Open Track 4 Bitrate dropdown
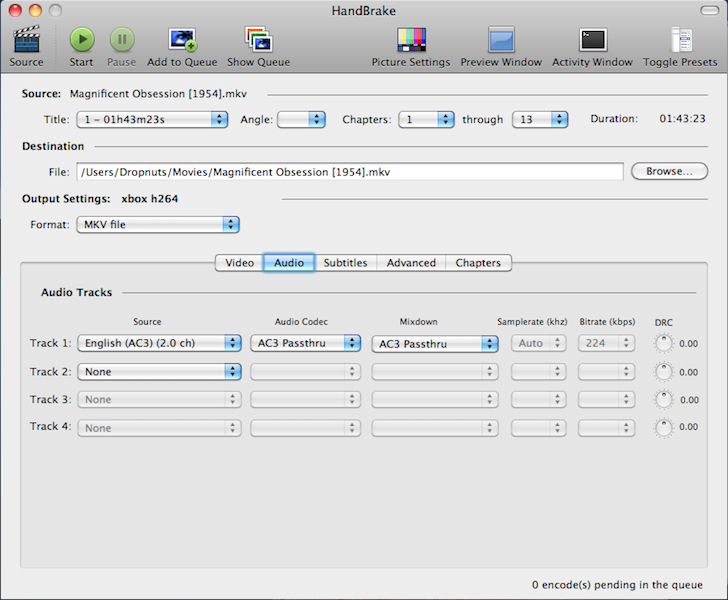 click(606, 428)
